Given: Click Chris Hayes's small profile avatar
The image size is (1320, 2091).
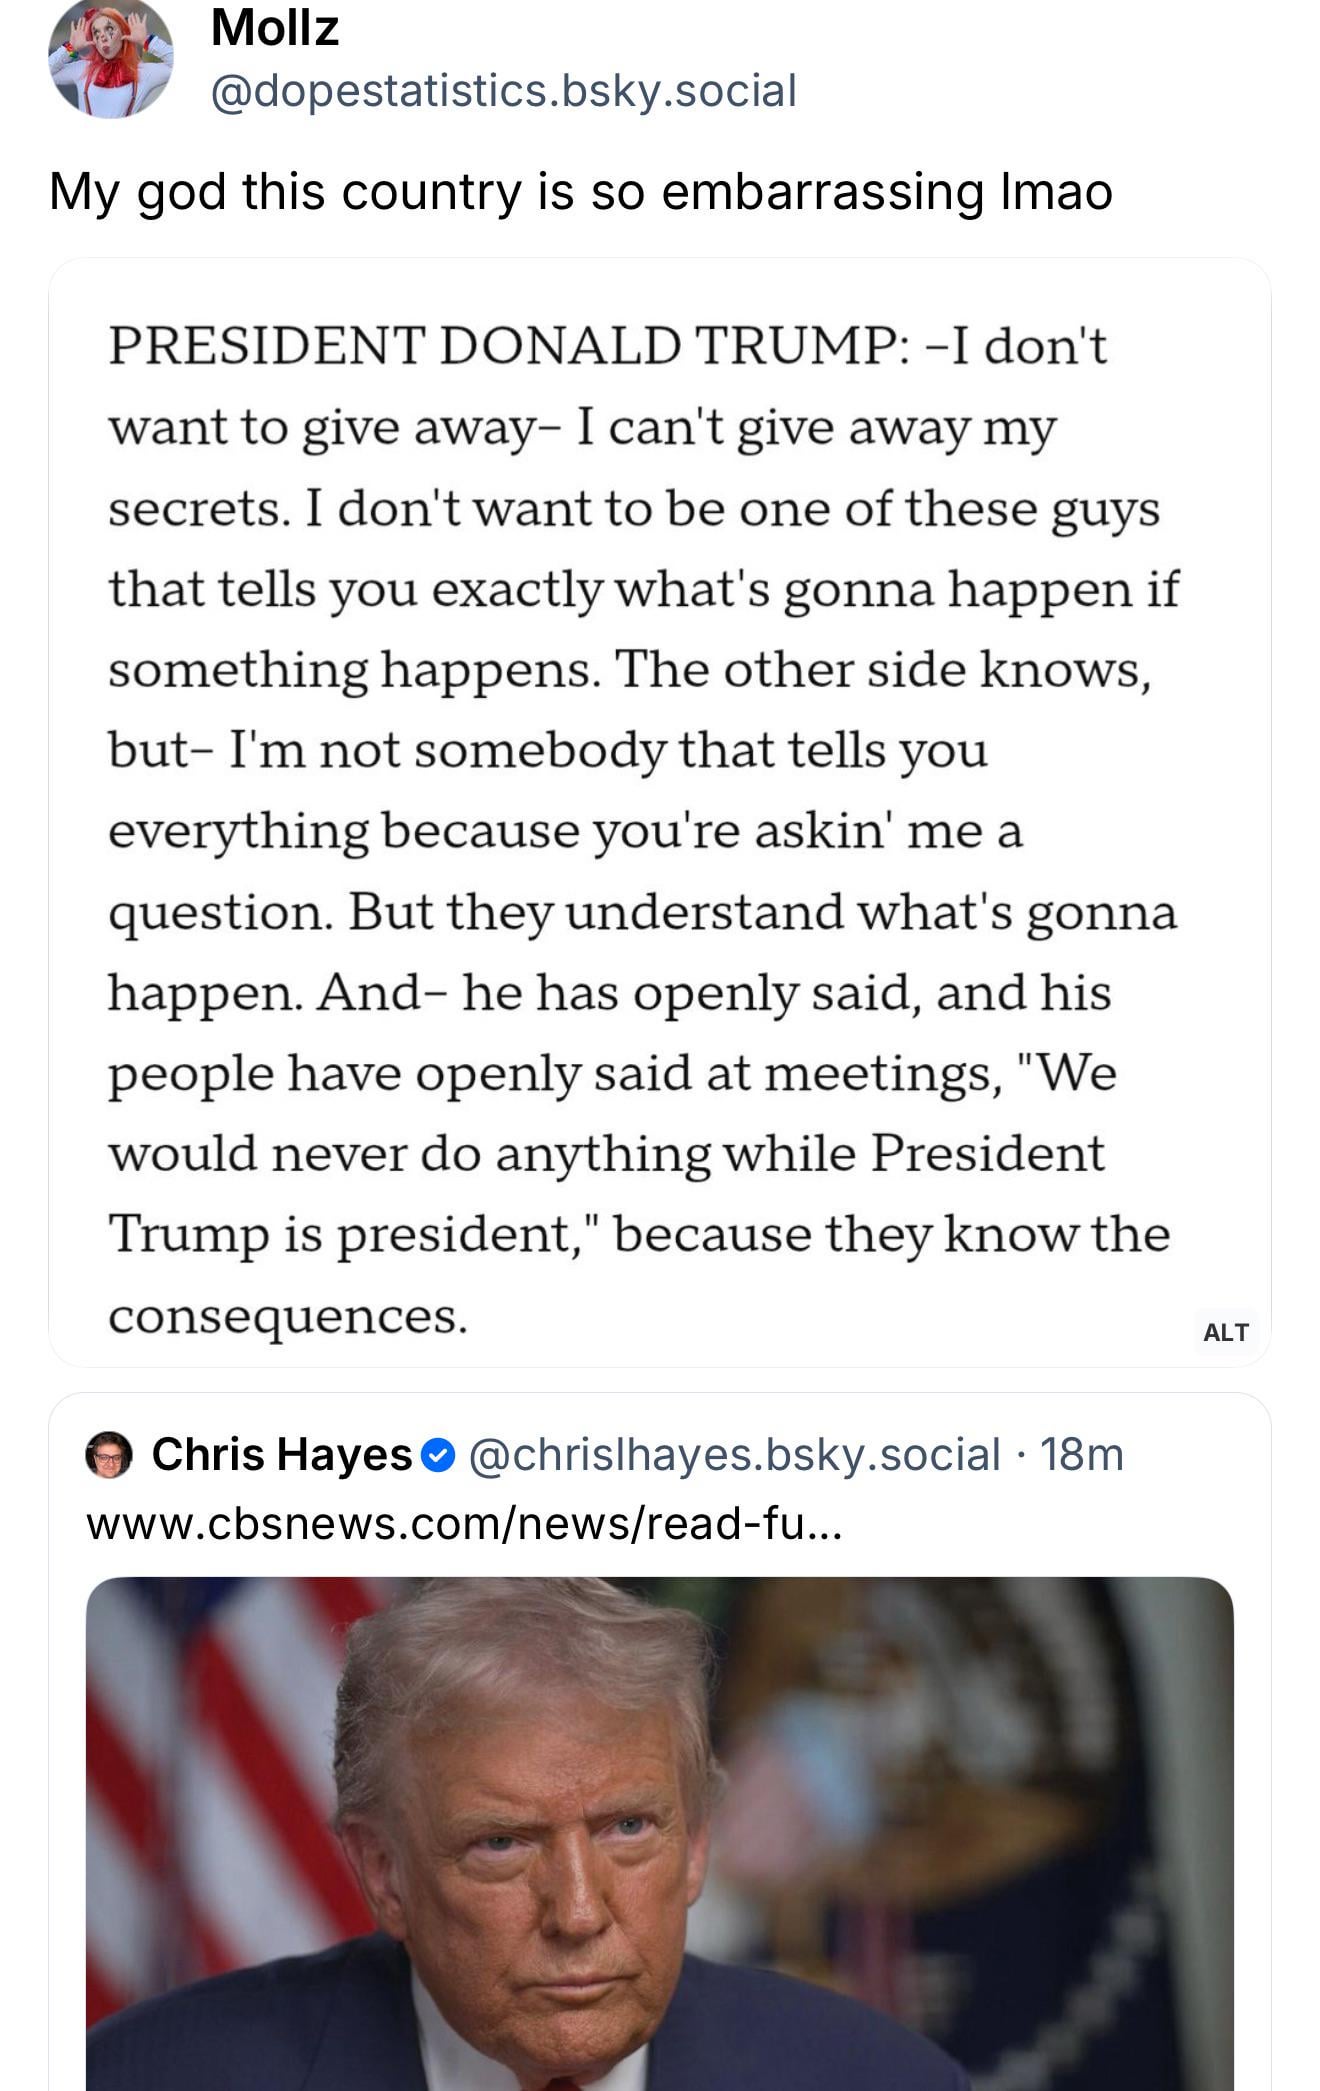Looking at the screenshot, I should [109, 1454].
